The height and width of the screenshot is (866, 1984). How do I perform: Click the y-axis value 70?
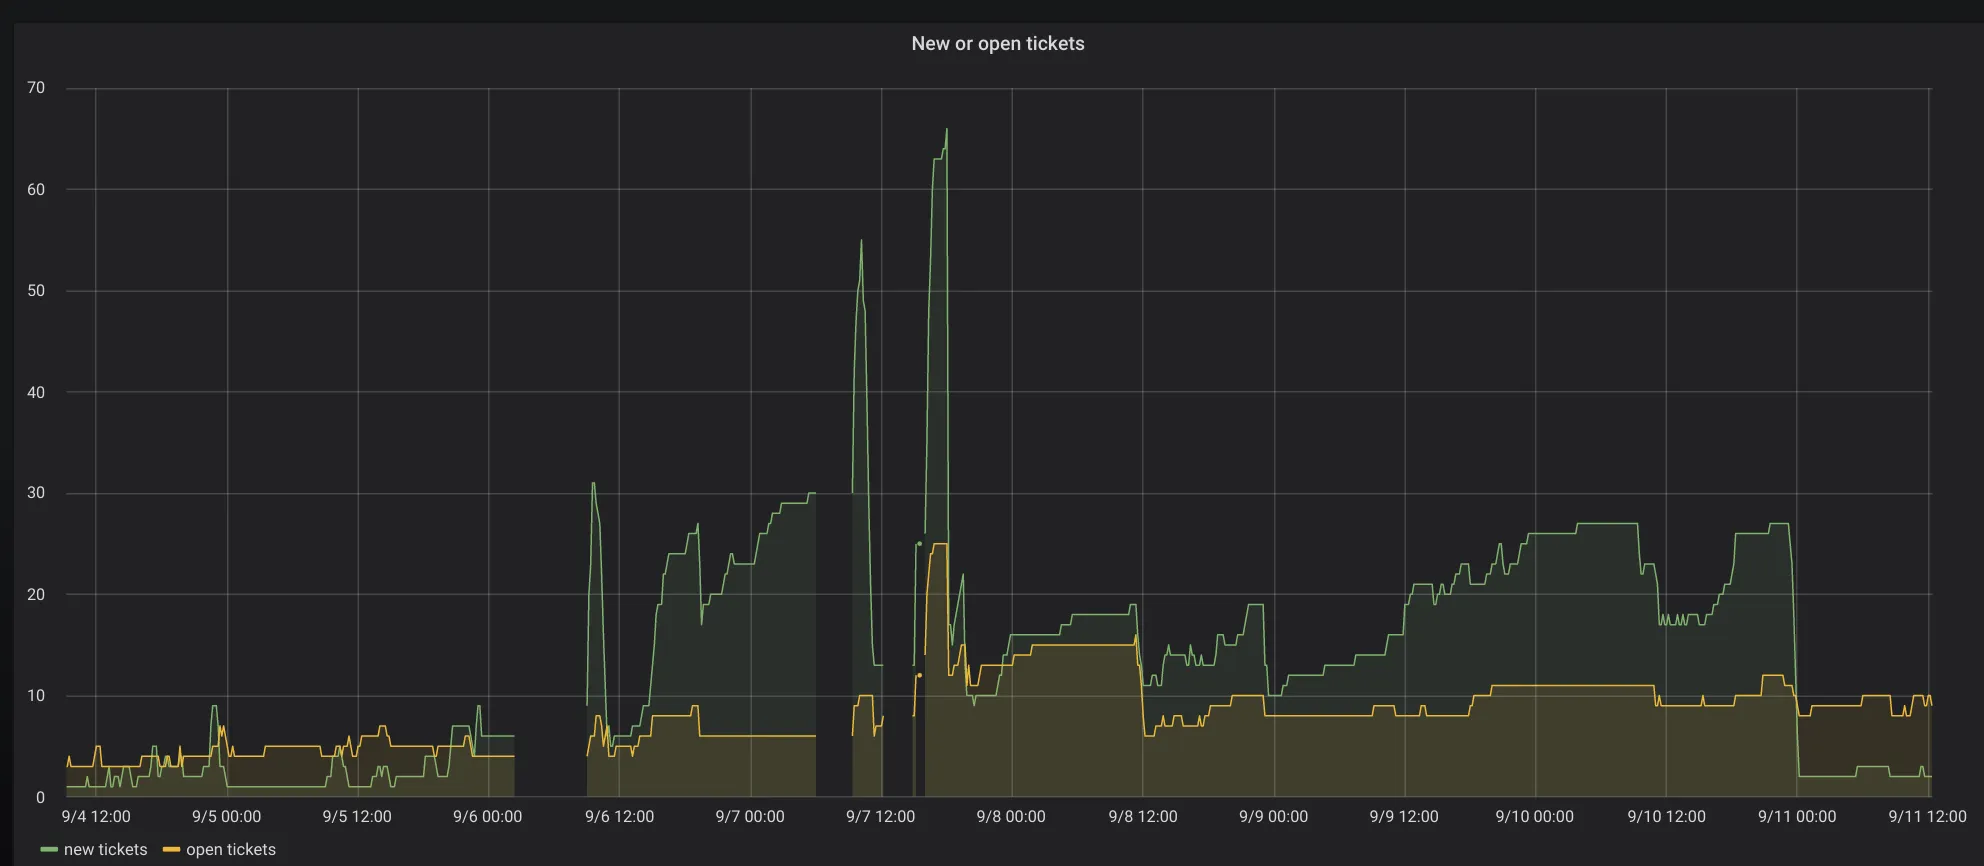point(36,88)
